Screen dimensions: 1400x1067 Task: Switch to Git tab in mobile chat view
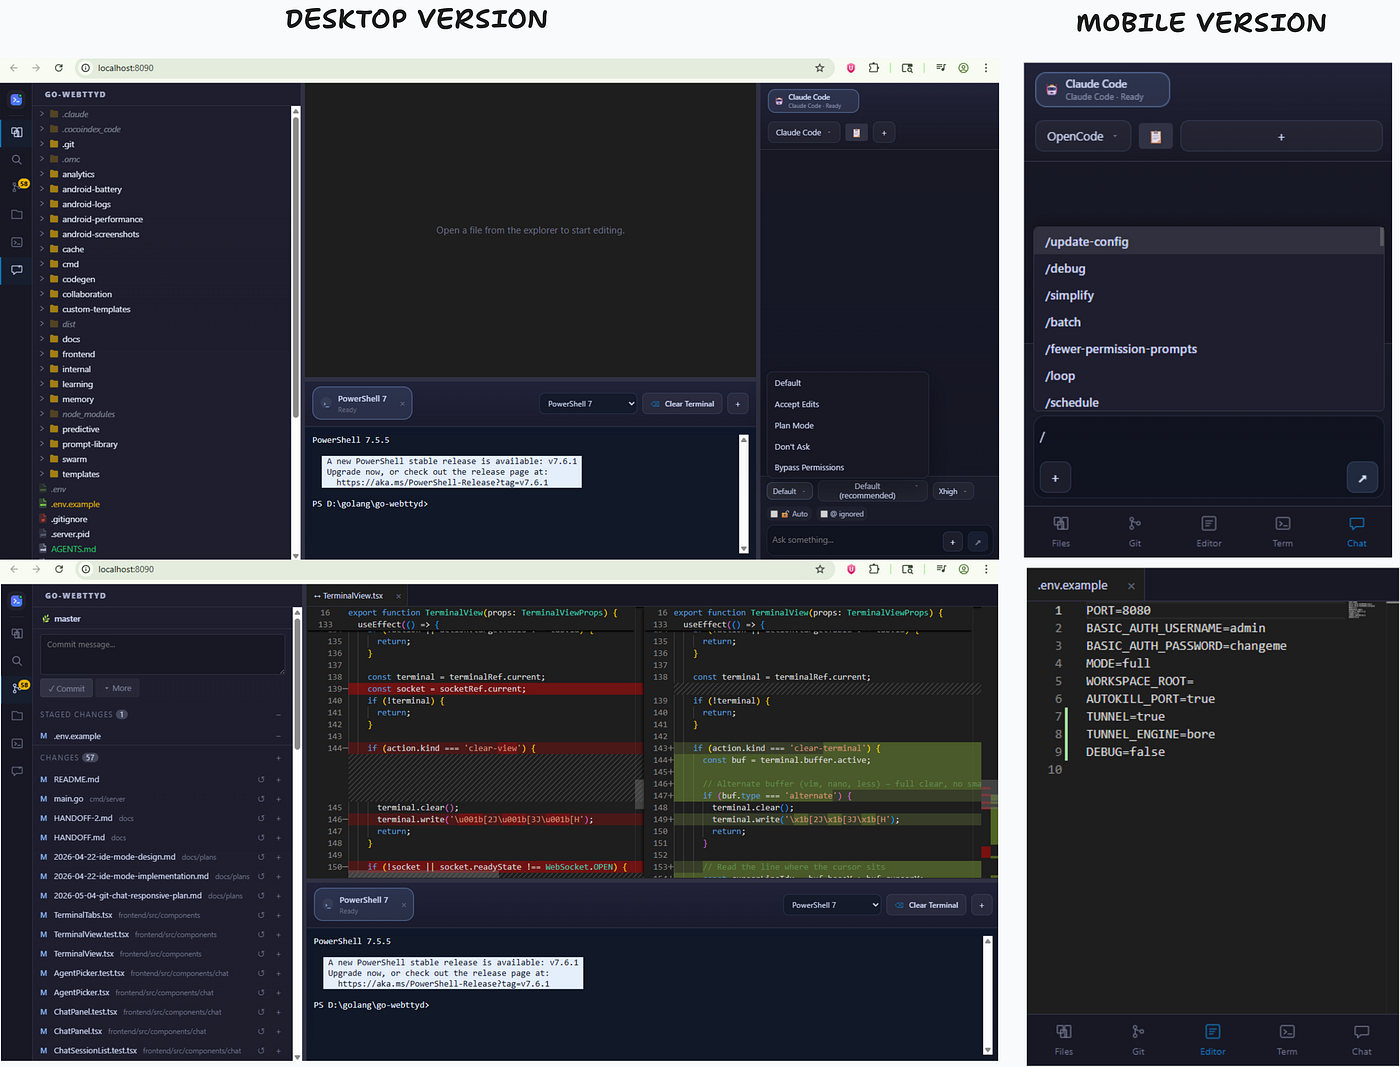pyautogui.click(x=1135, y=531)
